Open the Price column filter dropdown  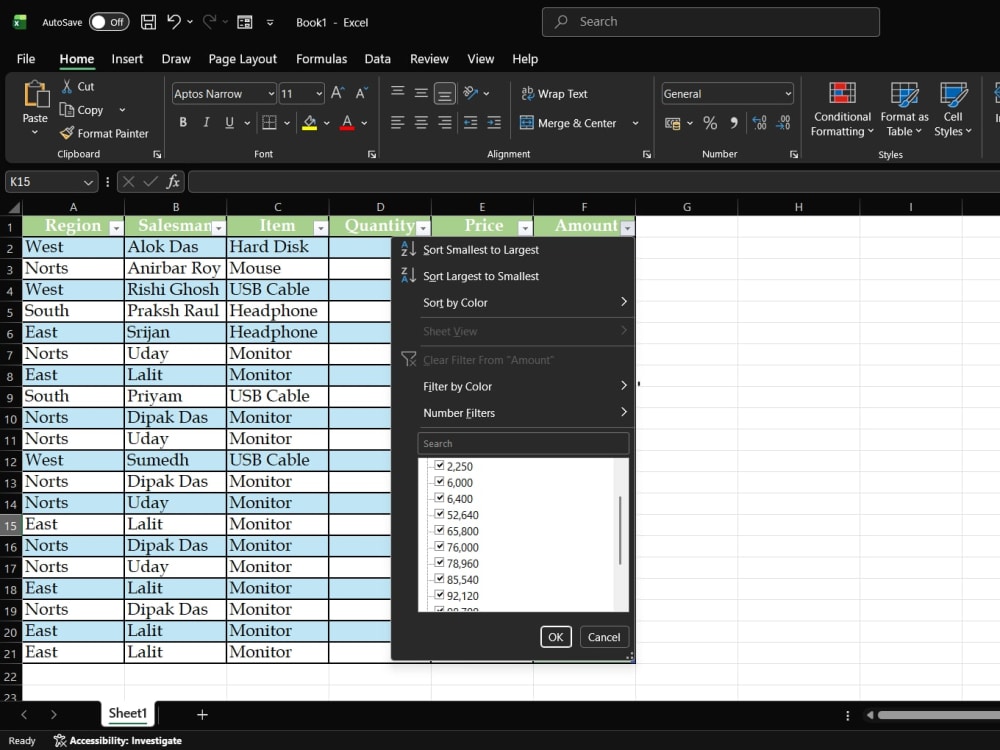click(525, 228)
